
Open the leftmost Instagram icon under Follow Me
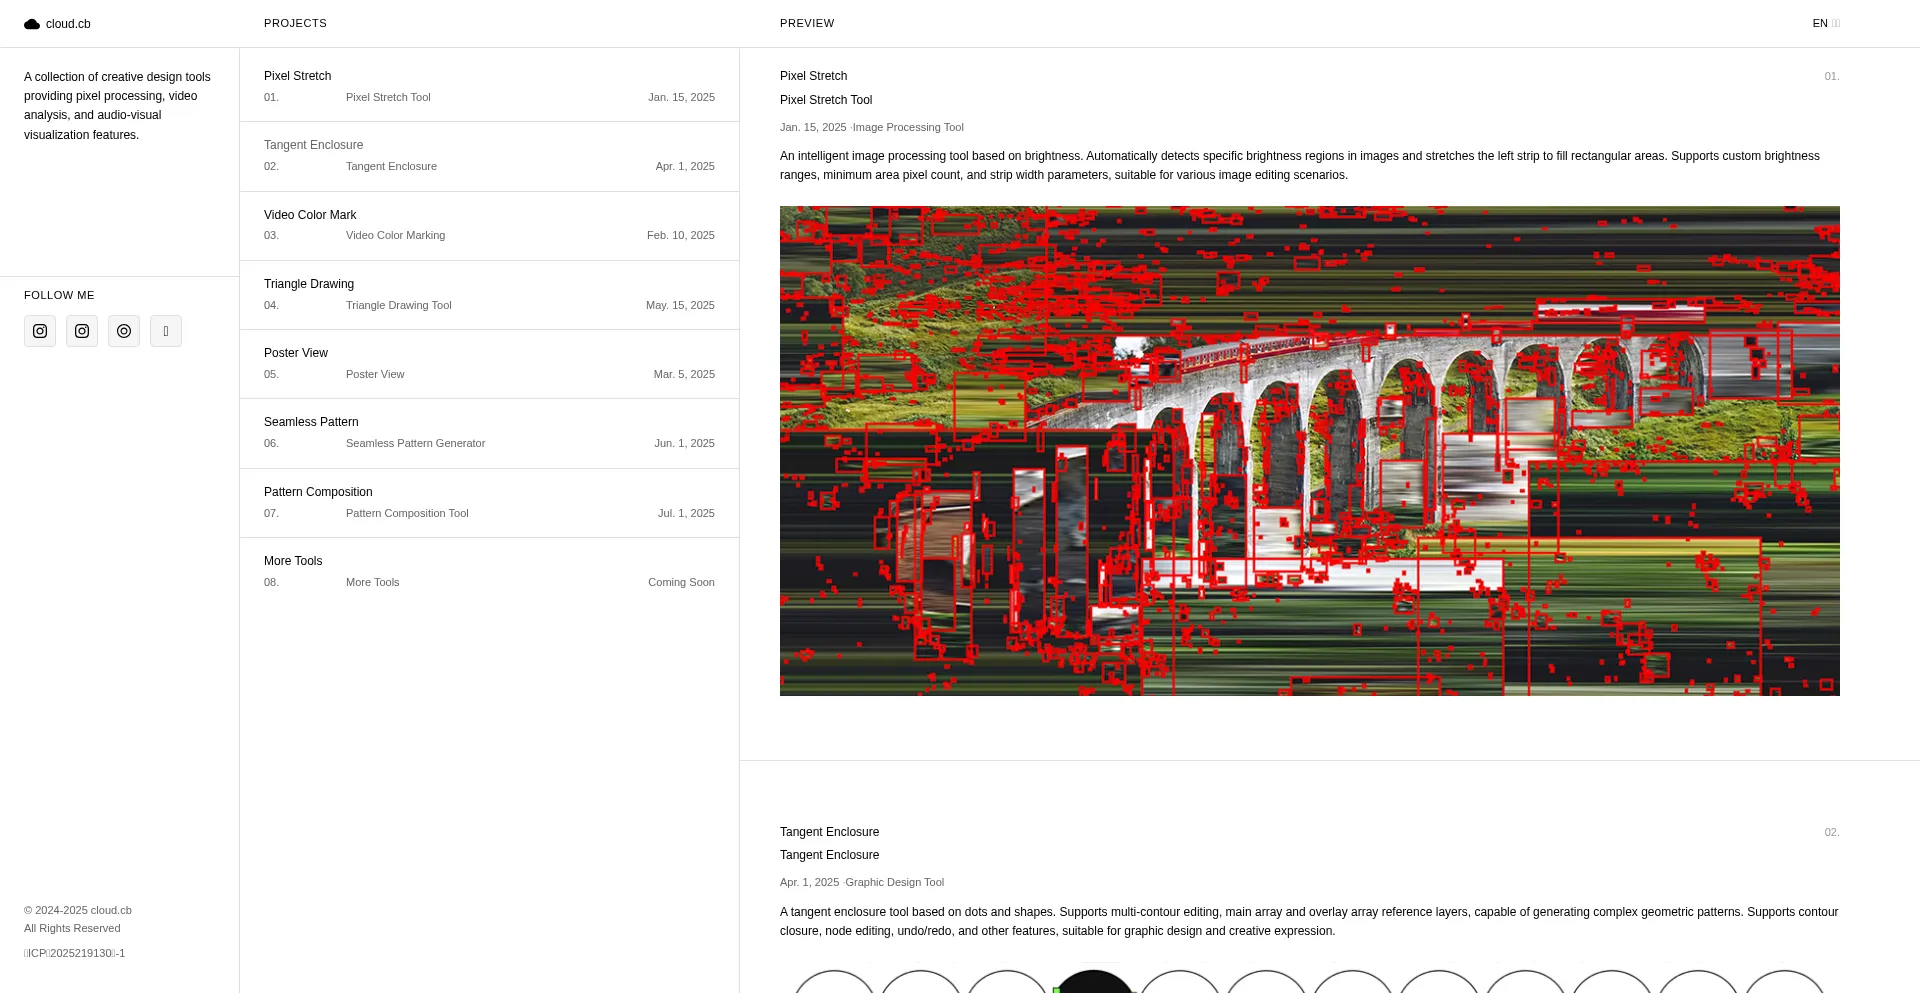pyautogui.click(x=40, y=331)
